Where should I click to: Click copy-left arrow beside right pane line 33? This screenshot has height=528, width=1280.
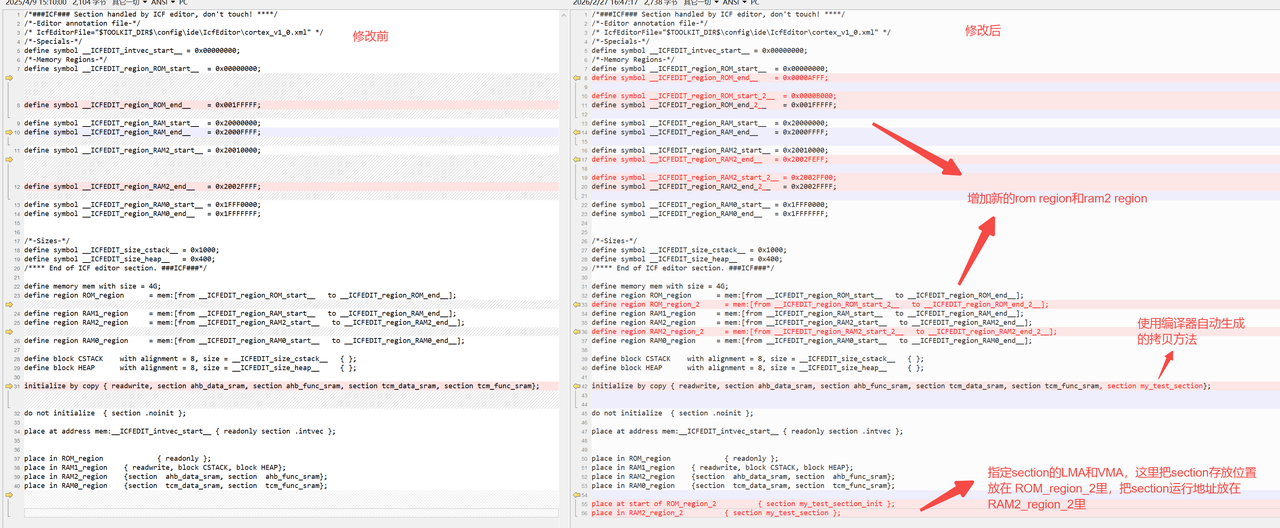pyautogui.click(x=576, y=304)
